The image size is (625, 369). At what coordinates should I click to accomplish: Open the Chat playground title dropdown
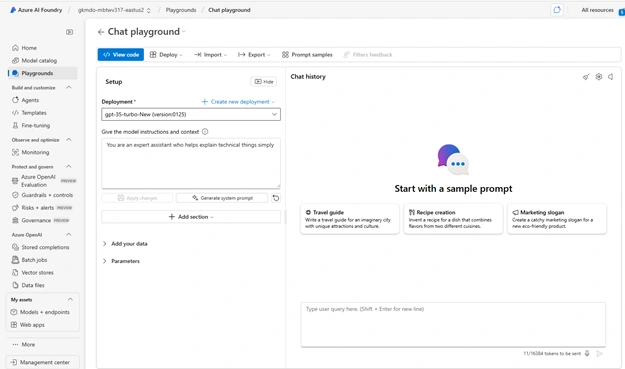[184, 32]
